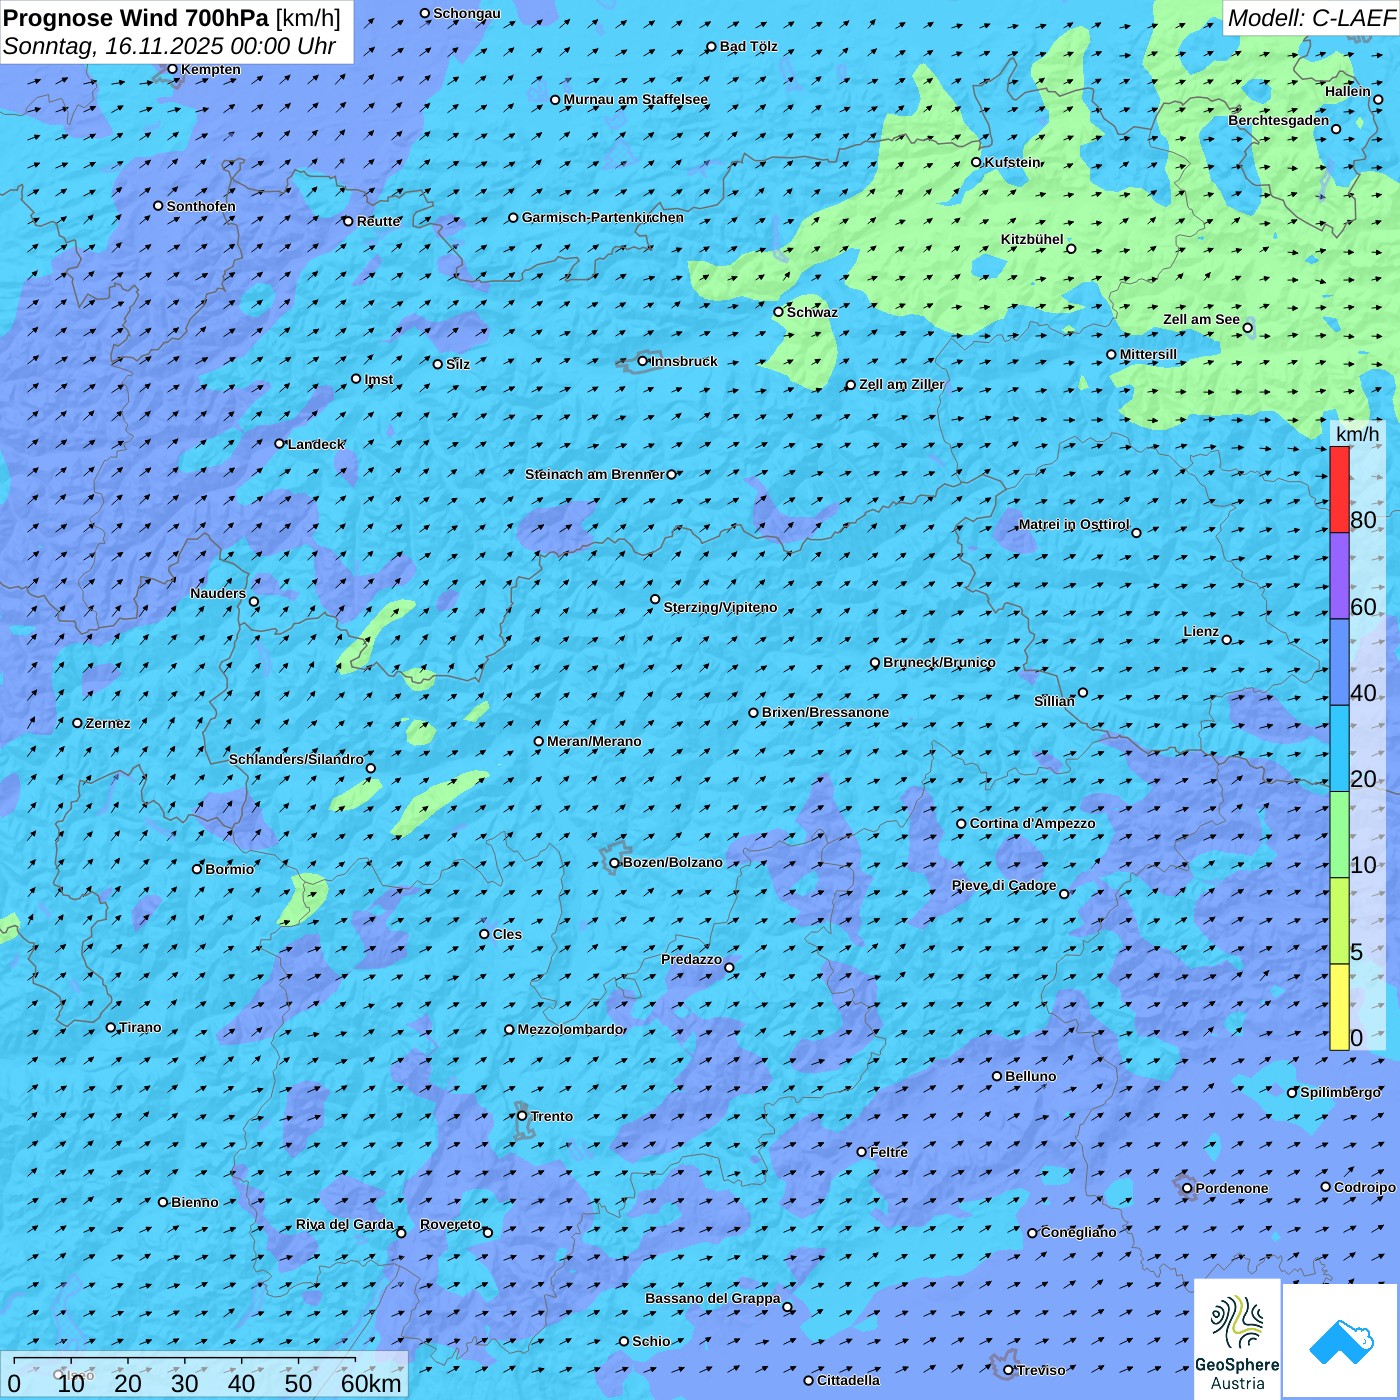The height and width of the screenshot is (1400, 1400).
Task: Click the 'Cortina d'Ampezzo' label
Action: [x=1032, y=823]
